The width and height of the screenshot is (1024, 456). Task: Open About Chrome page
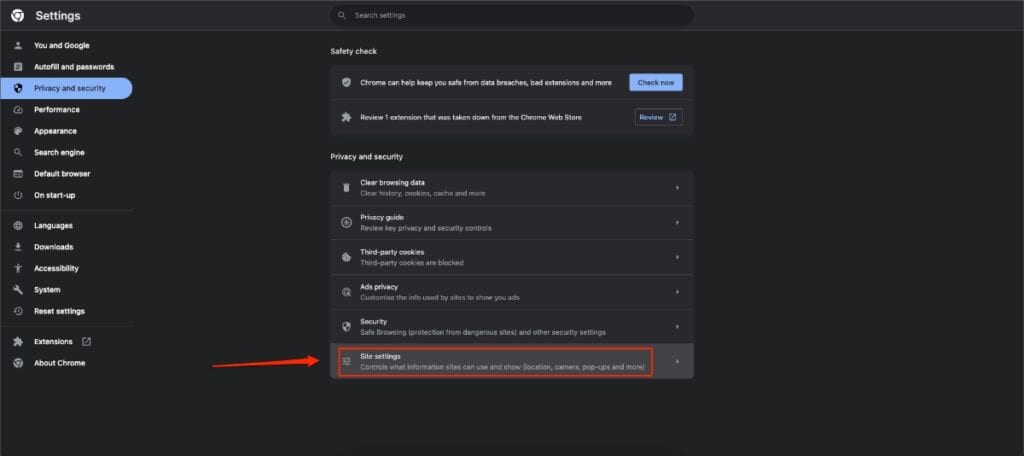(x=59, y=363)
